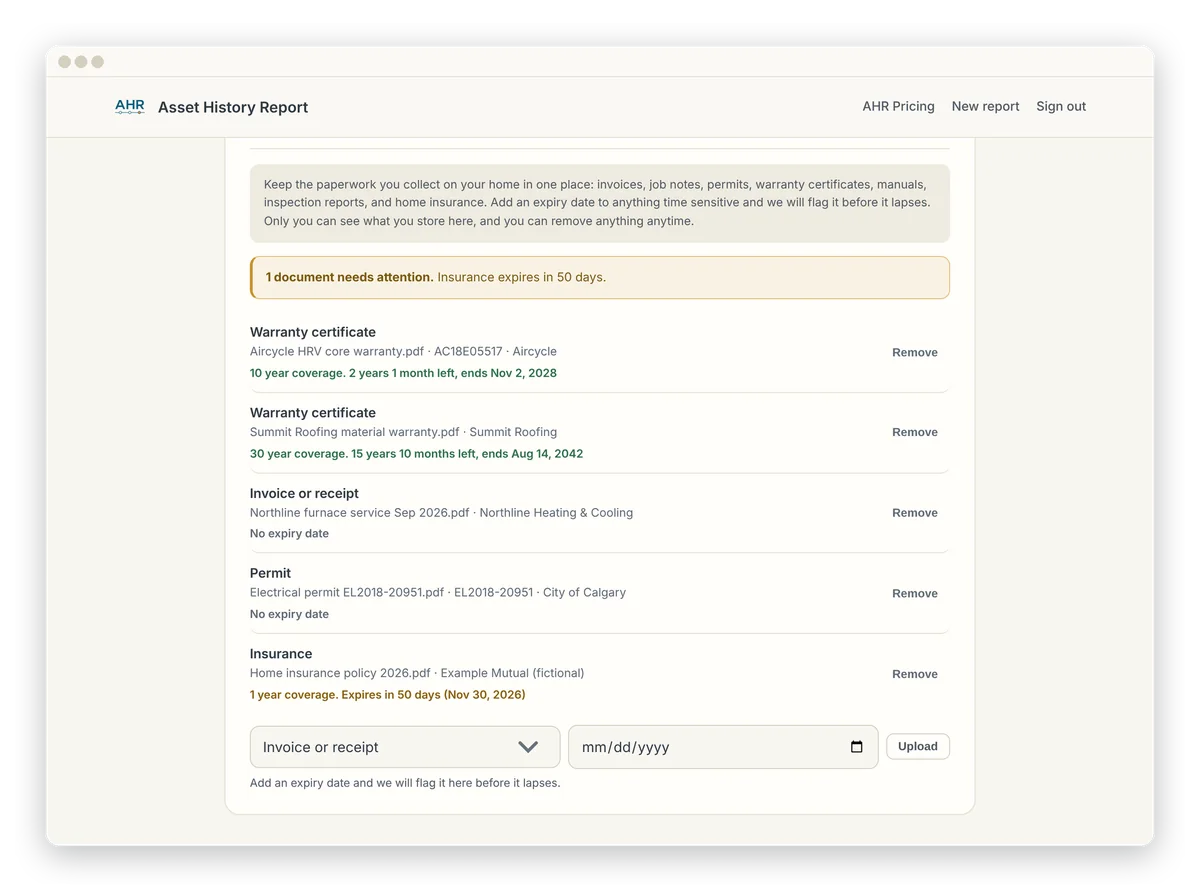This screenshot has height=892, width=1200.
Task: Select Home insurance policy 2026.pdf text
Action: click(340, 673)
